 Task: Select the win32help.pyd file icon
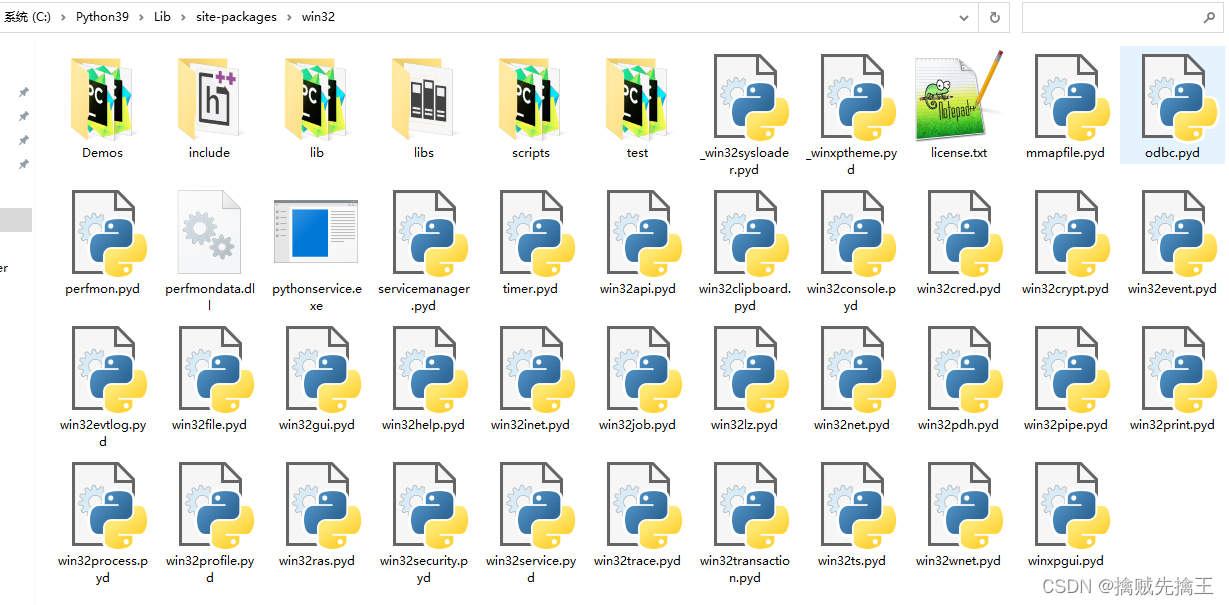coord(431,370)
